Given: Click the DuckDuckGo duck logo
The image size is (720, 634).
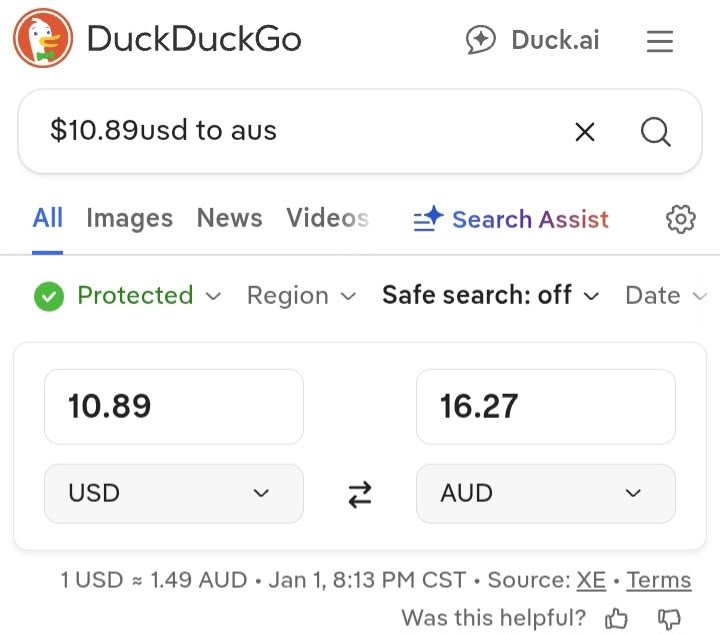Looking at the screenshot, I should coord(43,39).
